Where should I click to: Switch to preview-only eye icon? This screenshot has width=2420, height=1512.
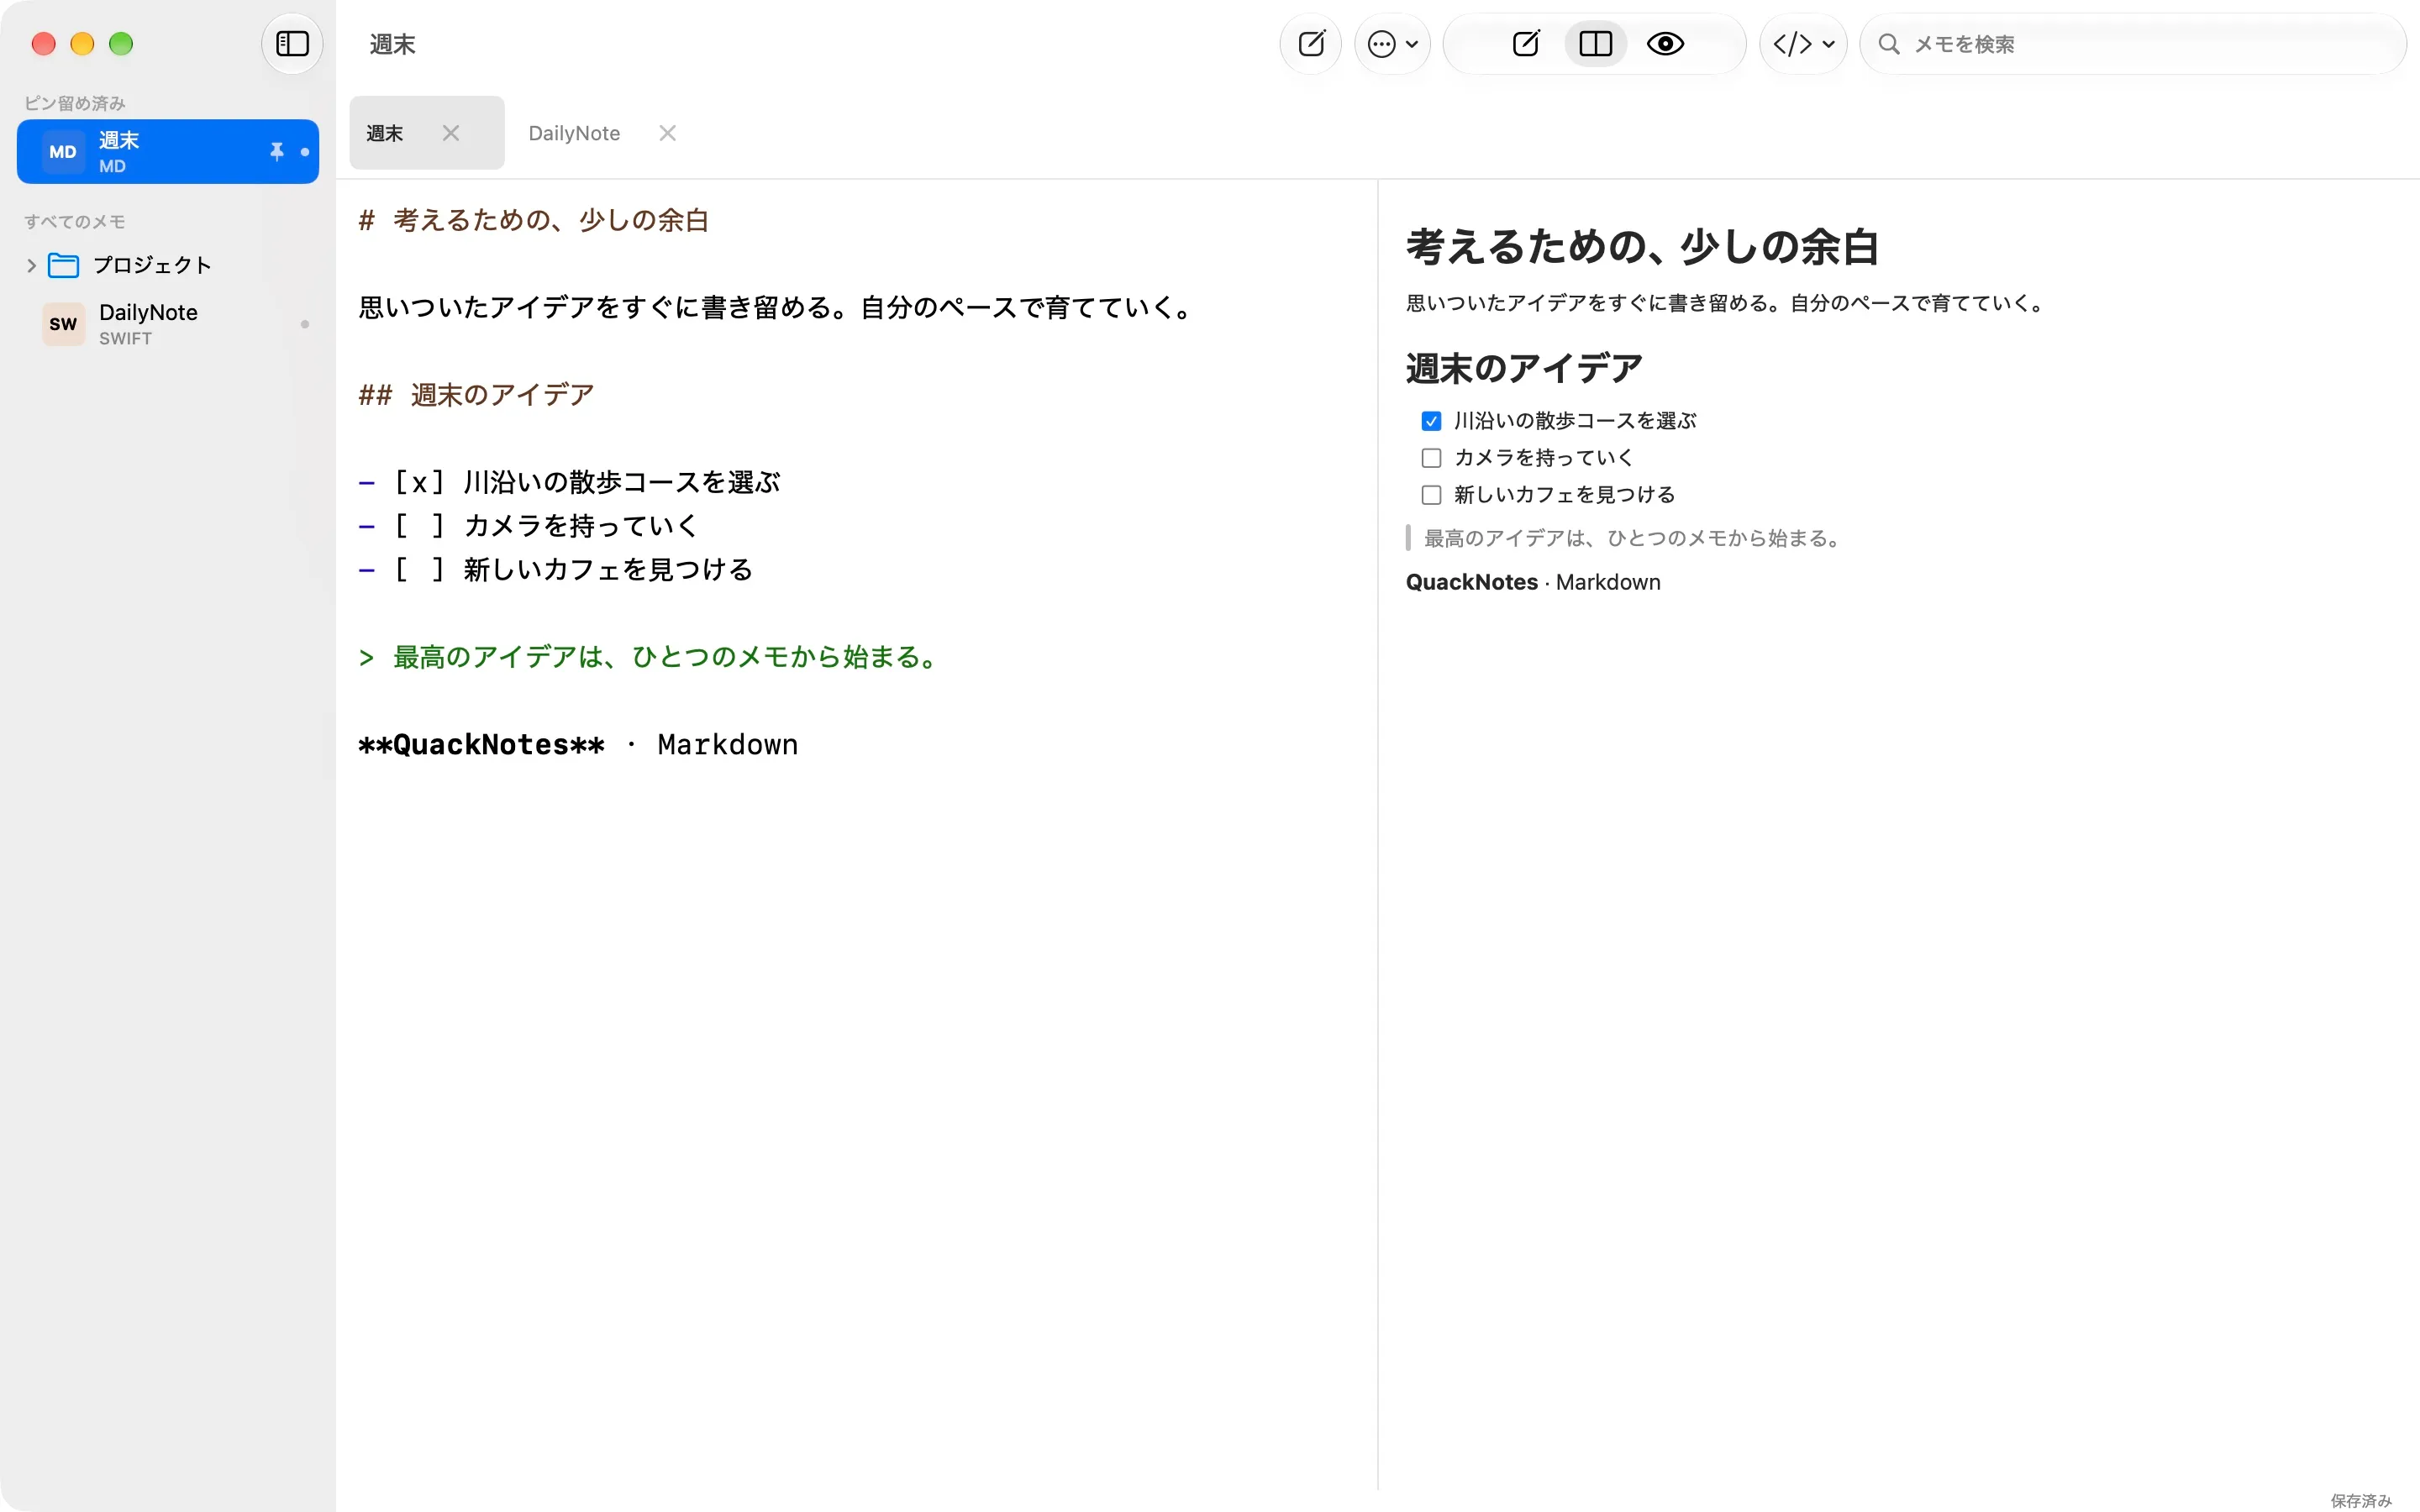1665,44
